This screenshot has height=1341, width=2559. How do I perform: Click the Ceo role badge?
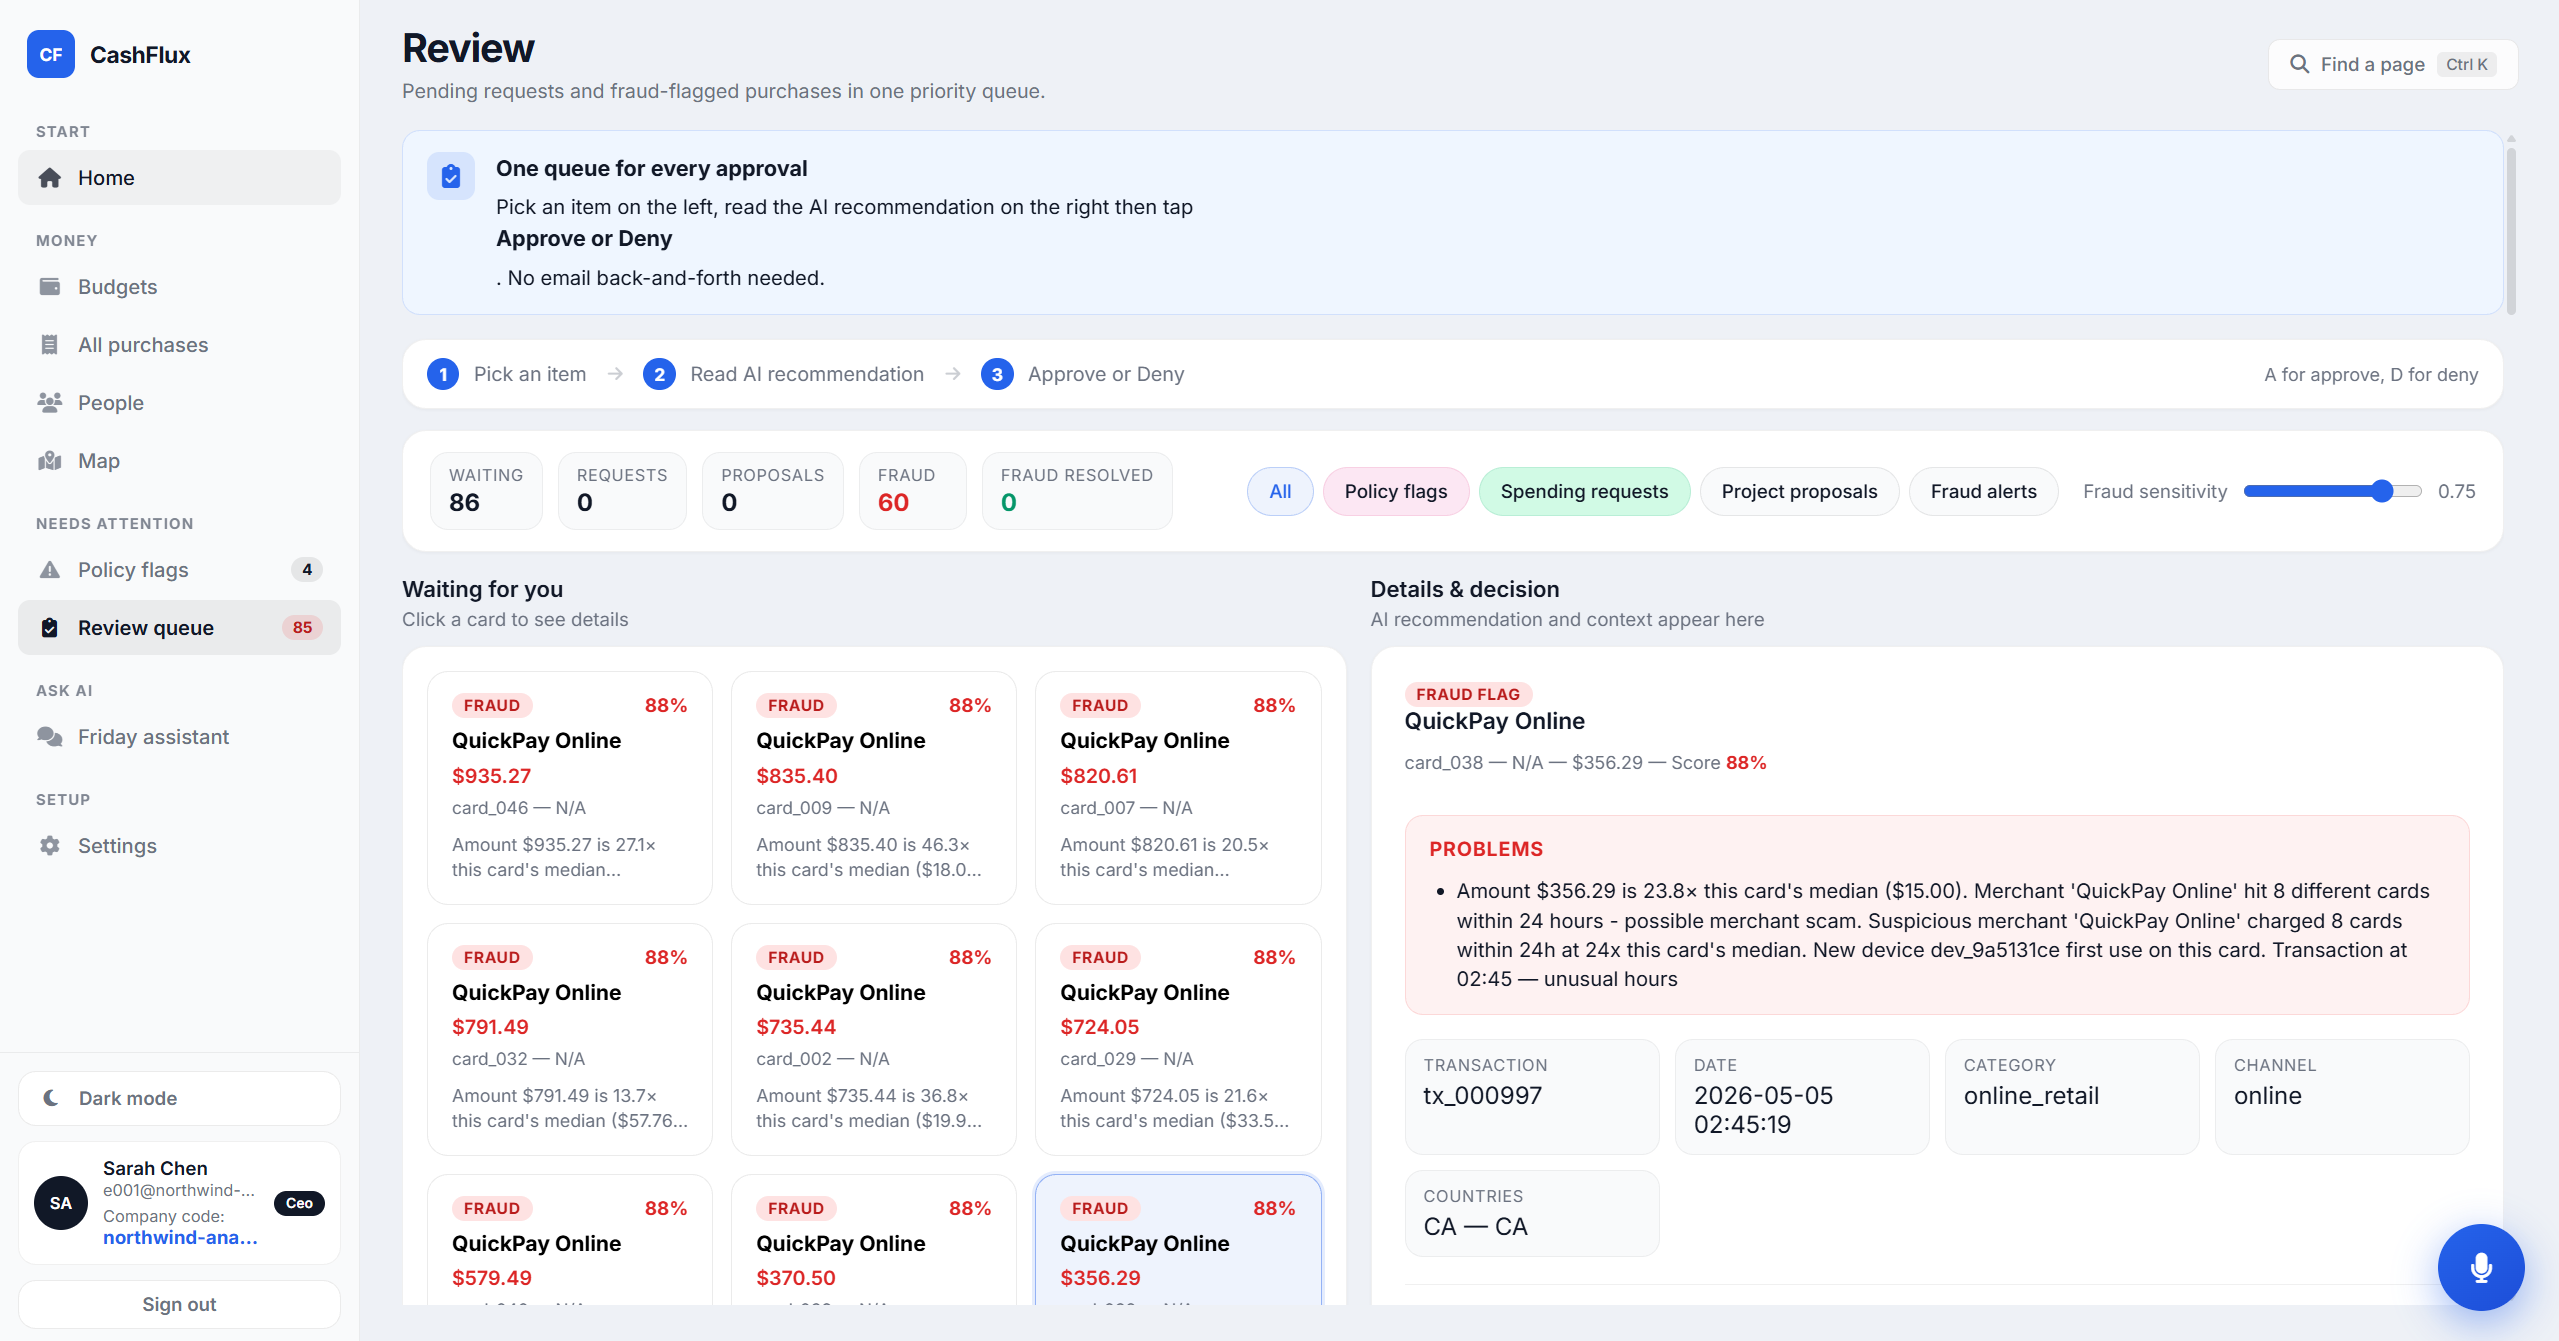click(299, 1203)
